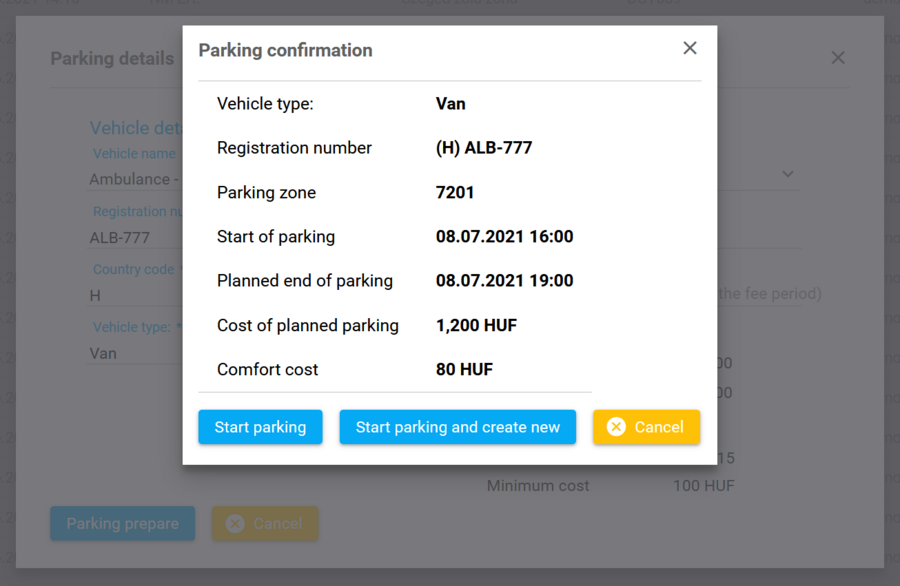Click the dimmed Parking prepare button
This screenshot has width=900, height=586.
122,523
